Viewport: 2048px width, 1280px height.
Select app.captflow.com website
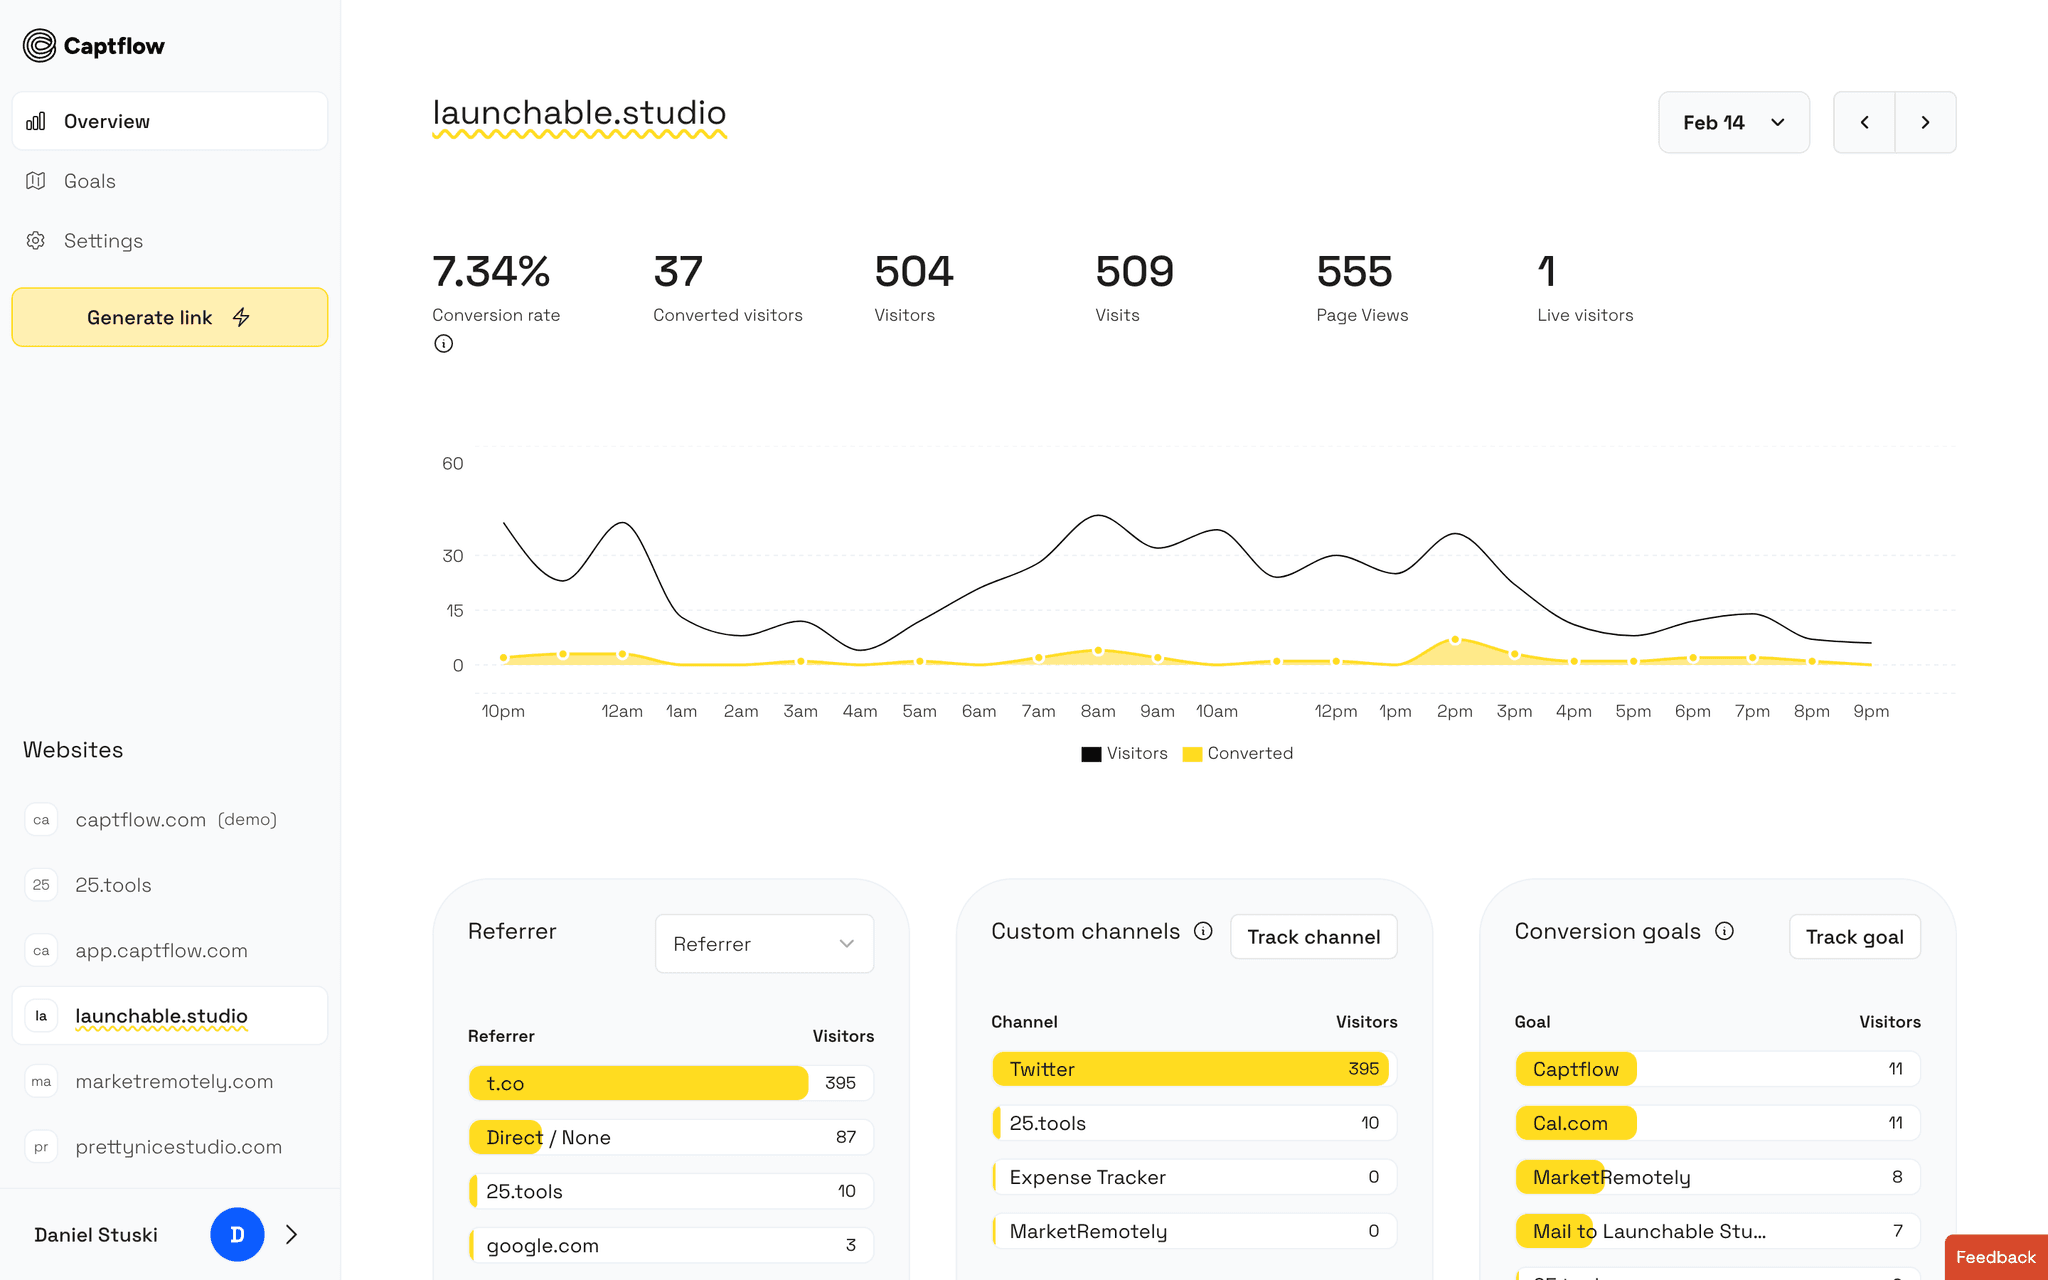click(170, 951)
